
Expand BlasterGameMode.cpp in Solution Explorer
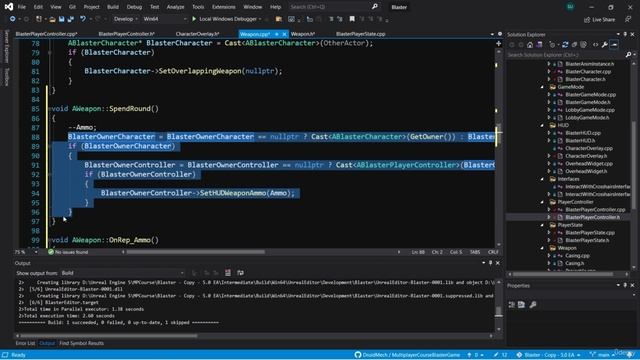[549, 95]
